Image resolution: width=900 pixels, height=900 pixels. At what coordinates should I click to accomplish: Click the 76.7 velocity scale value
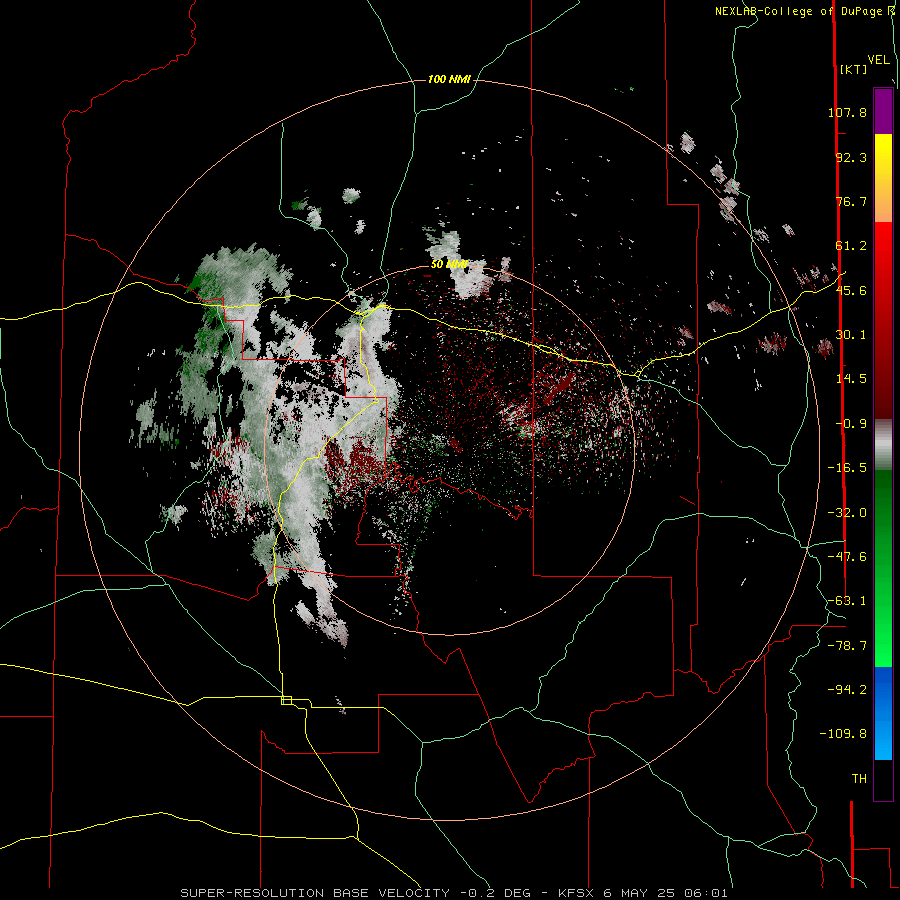click(x=851, y=201)
